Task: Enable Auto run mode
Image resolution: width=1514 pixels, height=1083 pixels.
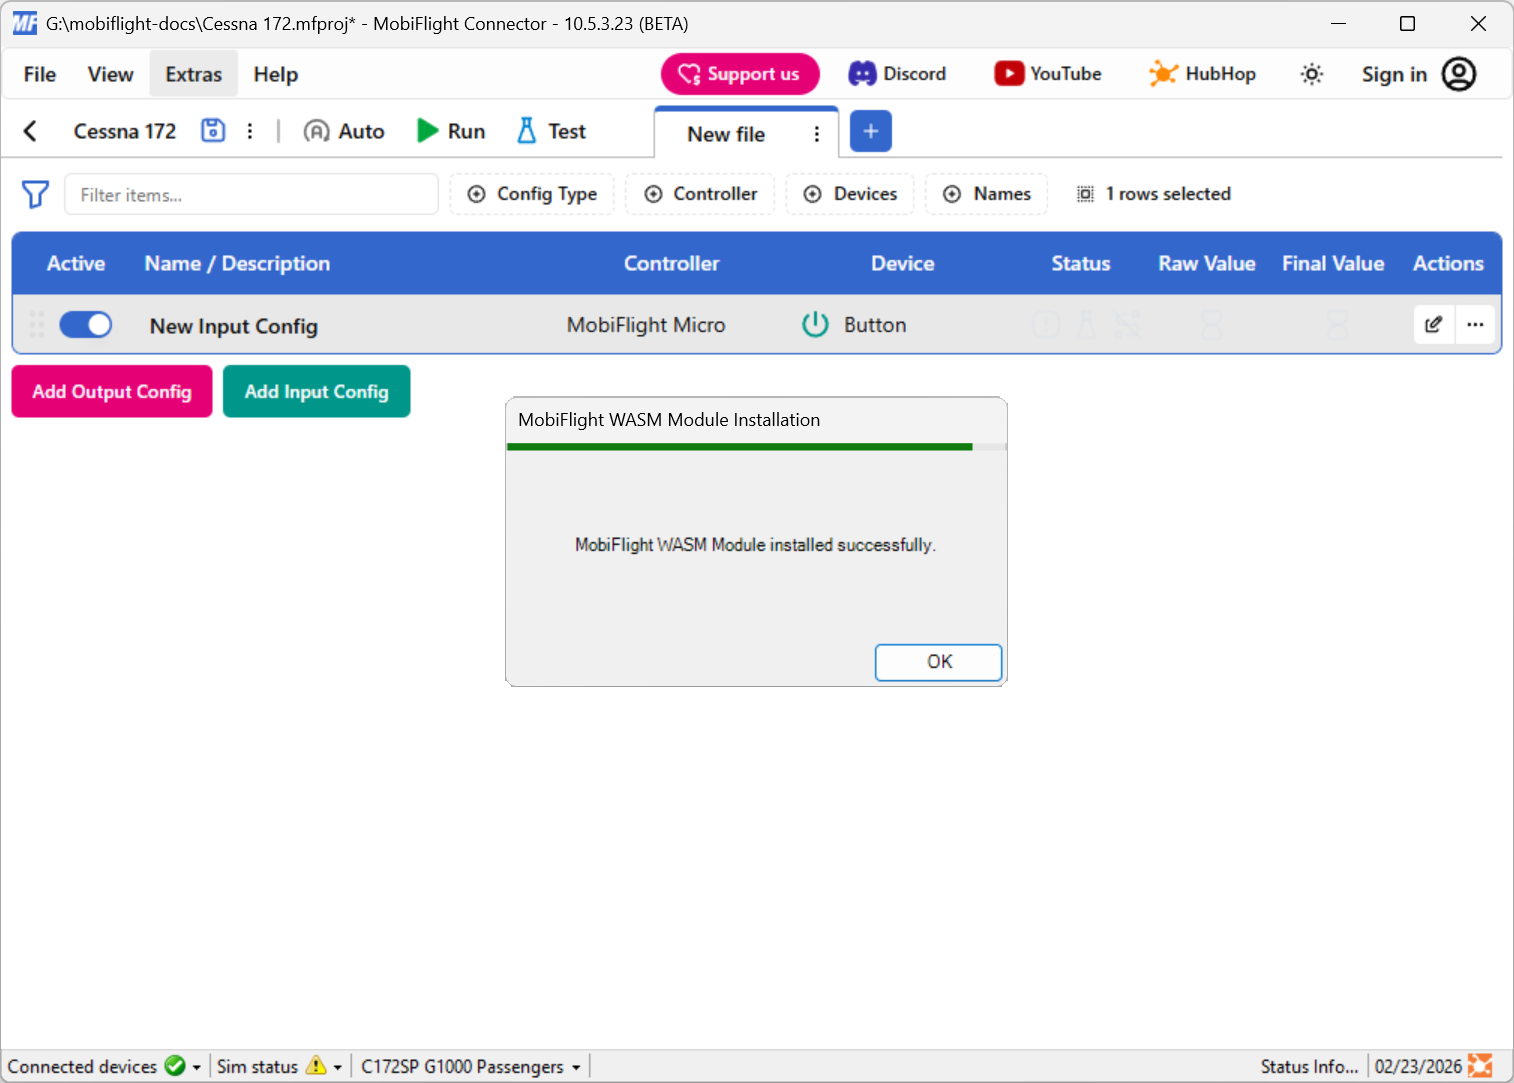Action: 343,130
